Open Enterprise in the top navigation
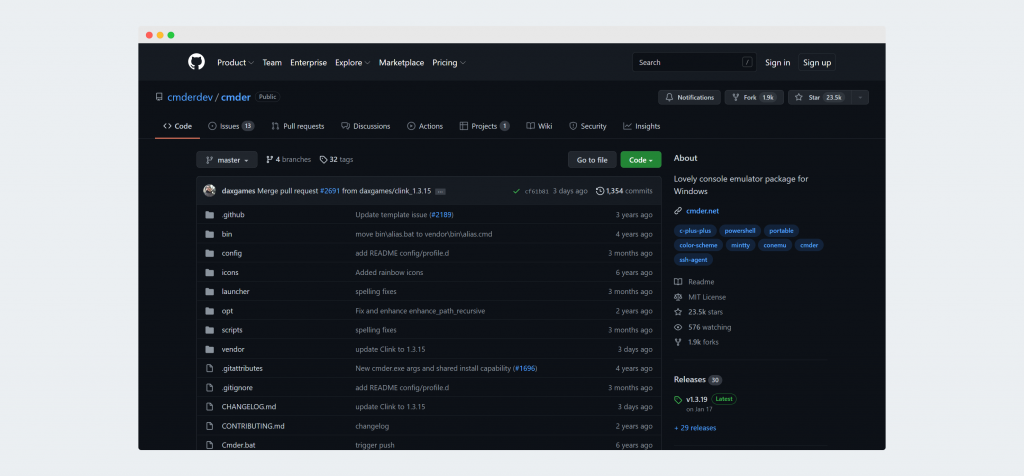The image size is (1024, 476). [x=309, y=63]
